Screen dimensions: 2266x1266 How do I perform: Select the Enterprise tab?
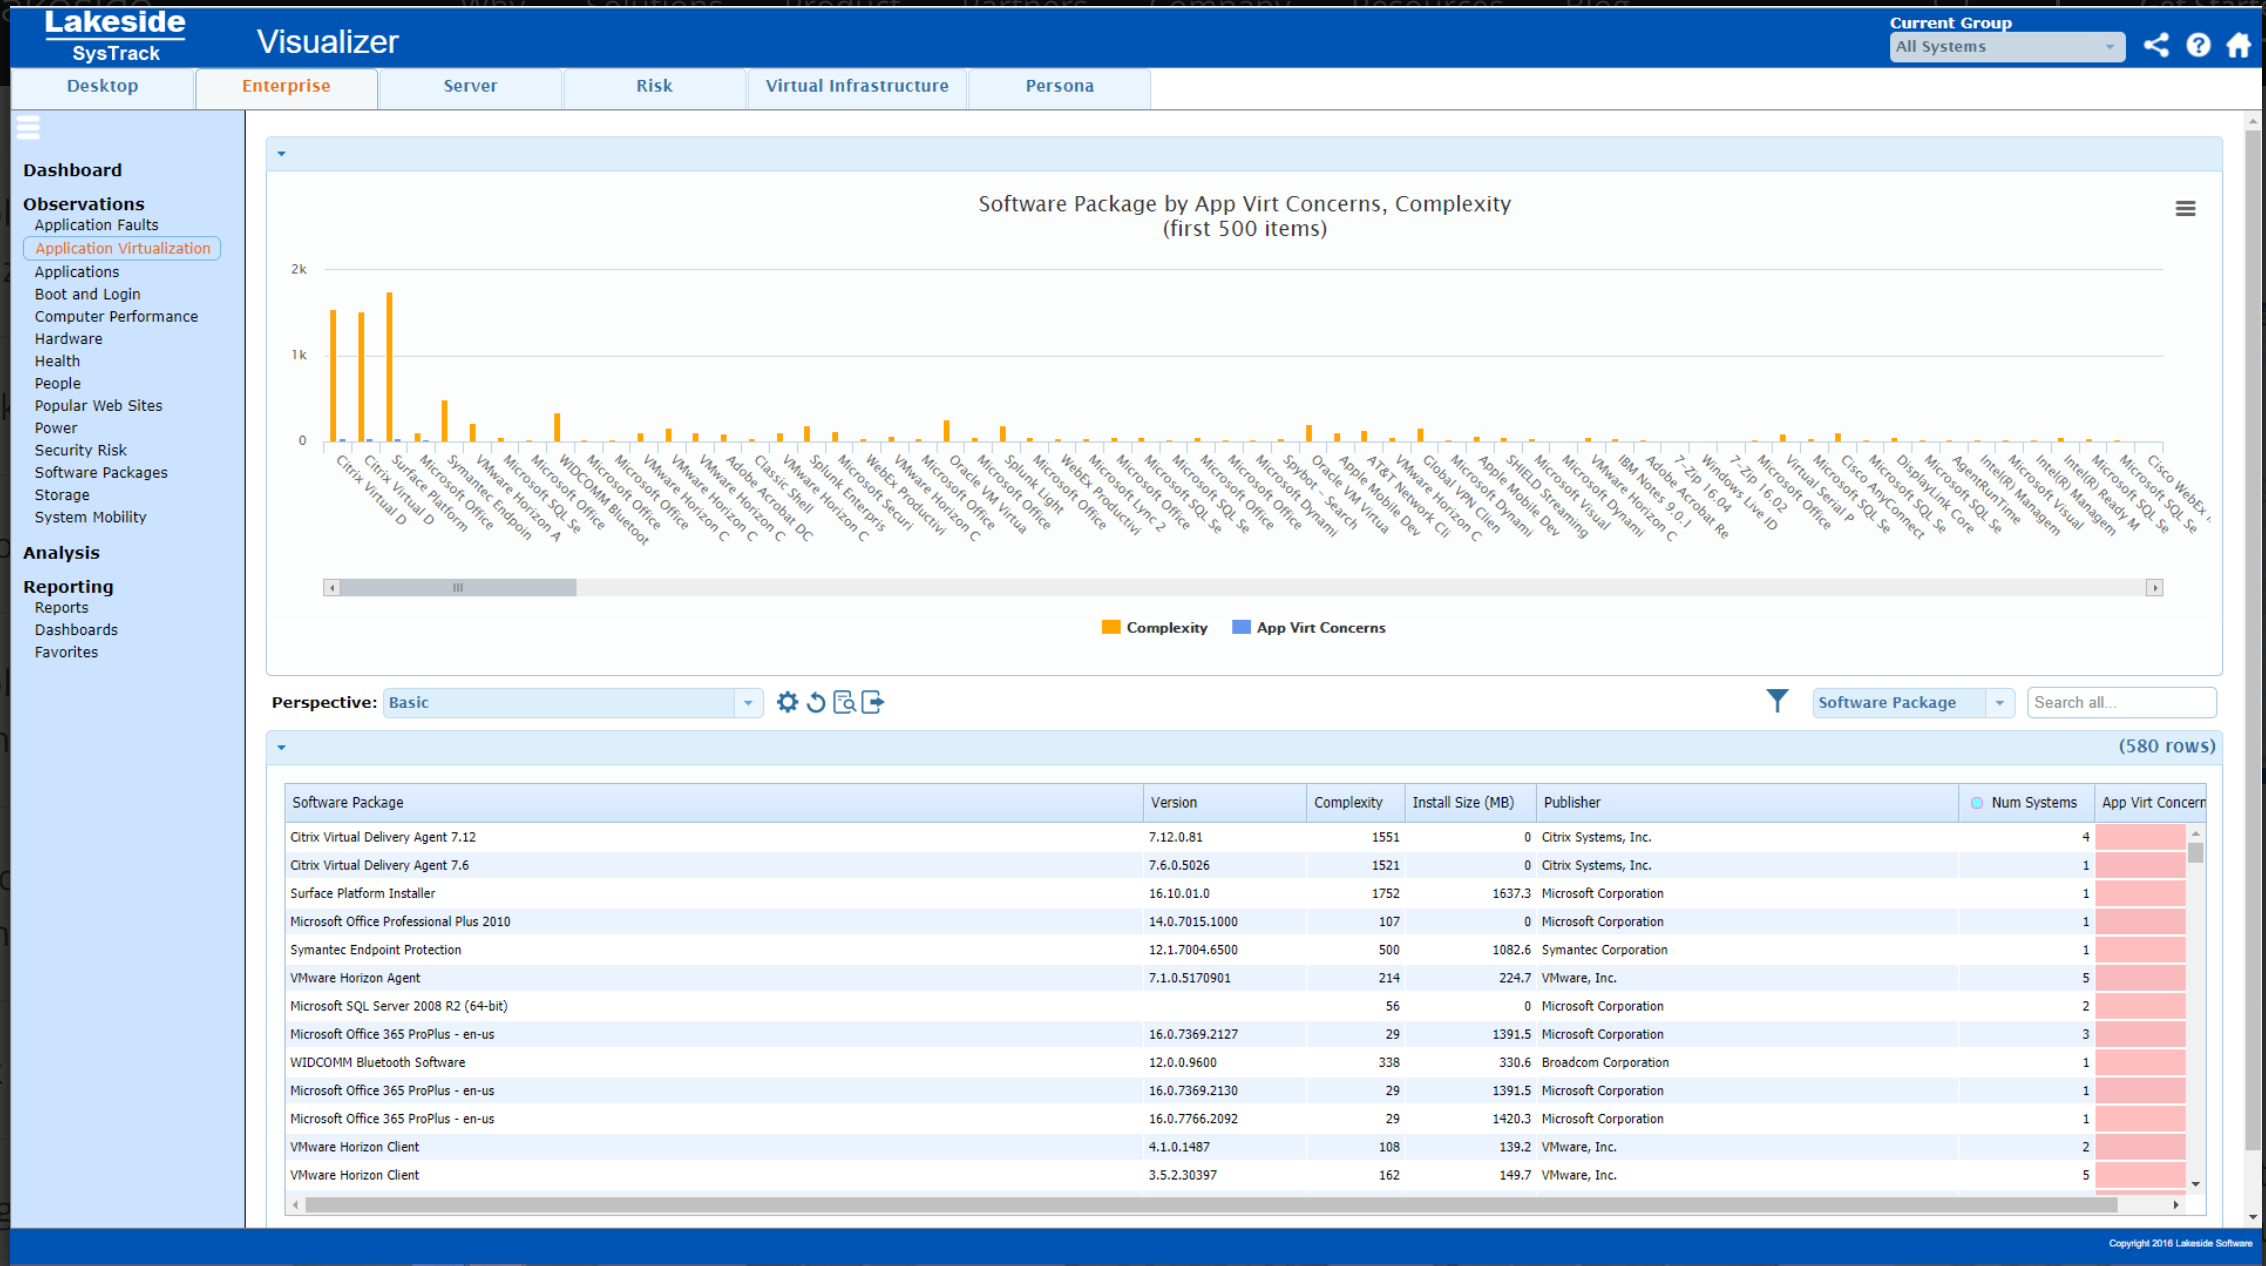(x=286, y=86)
